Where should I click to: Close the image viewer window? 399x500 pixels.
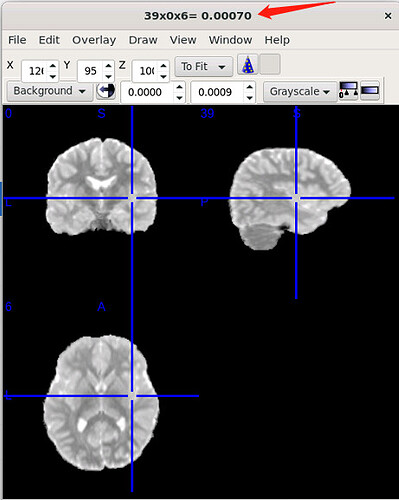388,16
